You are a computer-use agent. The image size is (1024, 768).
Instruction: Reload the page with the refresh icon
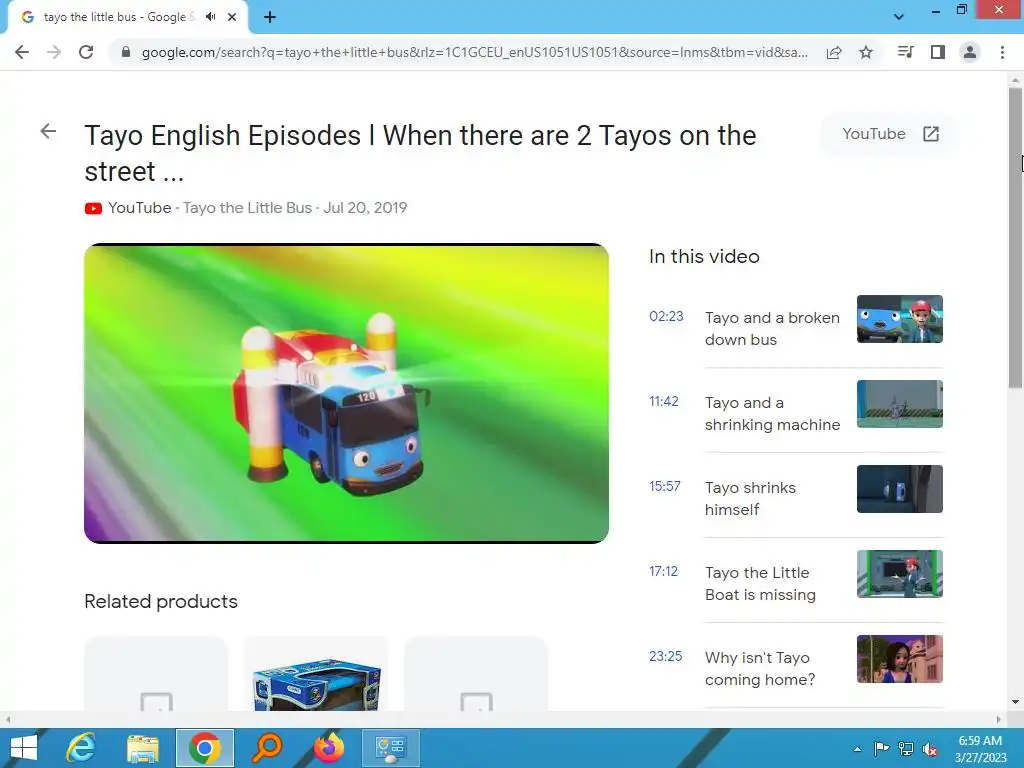pyautogui.click(x=86, y=52)
